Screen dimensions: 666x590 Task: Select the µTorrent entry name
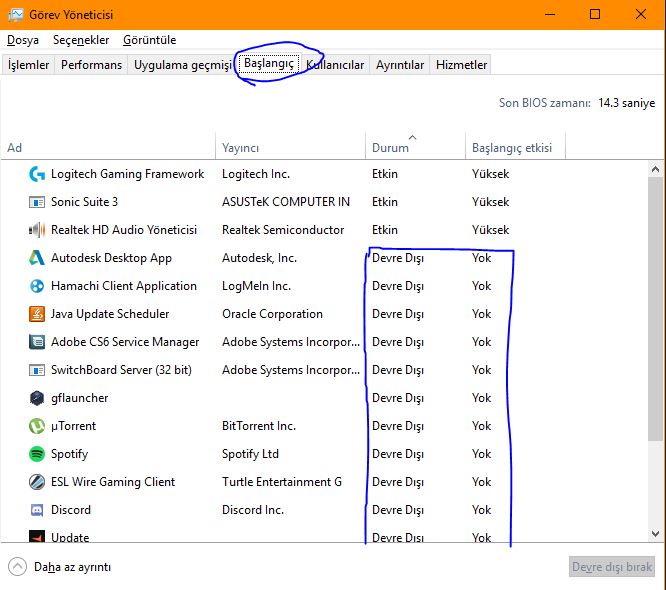pyautogui.click(x=73, y=426)
